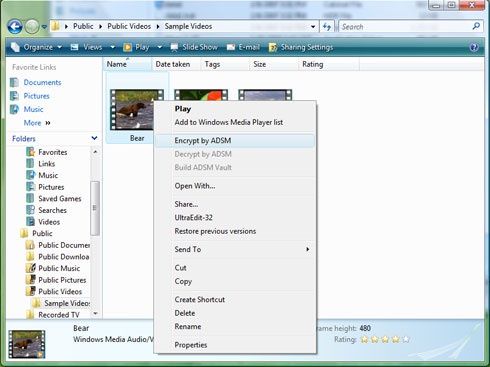Viewport: 490px width, 367px height.
Task: Sort by the Size column header
Action: tap(273, 64)
